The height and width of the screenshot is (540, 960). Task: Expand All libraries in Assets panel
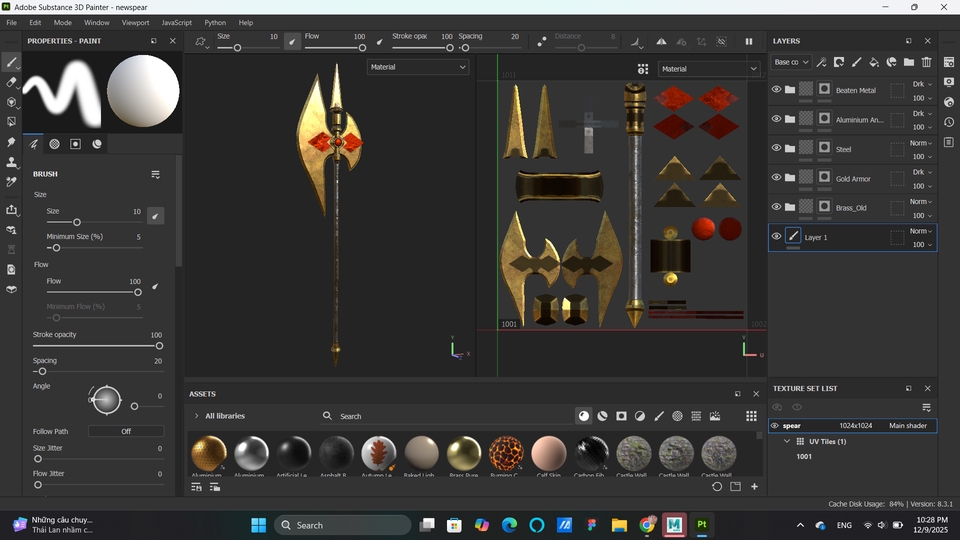tap(196, 416)
